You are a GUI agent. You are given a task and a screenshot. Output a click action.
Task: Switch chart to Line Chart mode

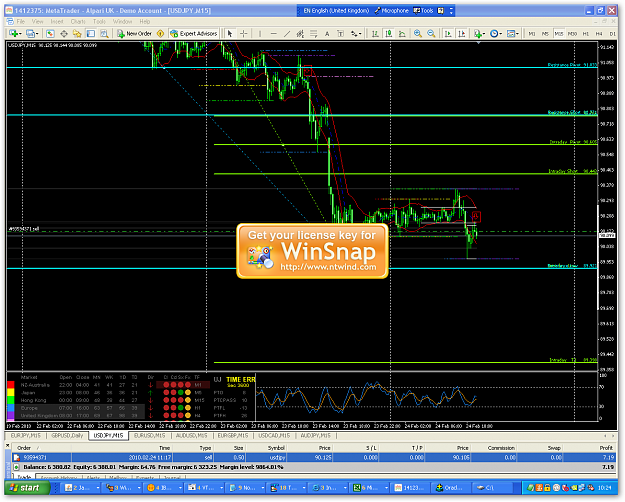[402, 34]
